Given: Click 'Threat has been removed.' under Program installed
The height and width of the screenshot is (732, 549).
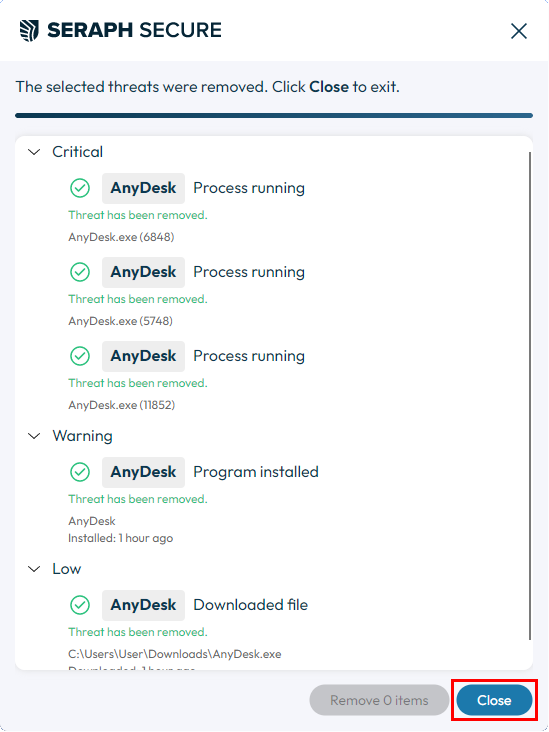Looking at the screenshot, I should [x=138, y=499].
